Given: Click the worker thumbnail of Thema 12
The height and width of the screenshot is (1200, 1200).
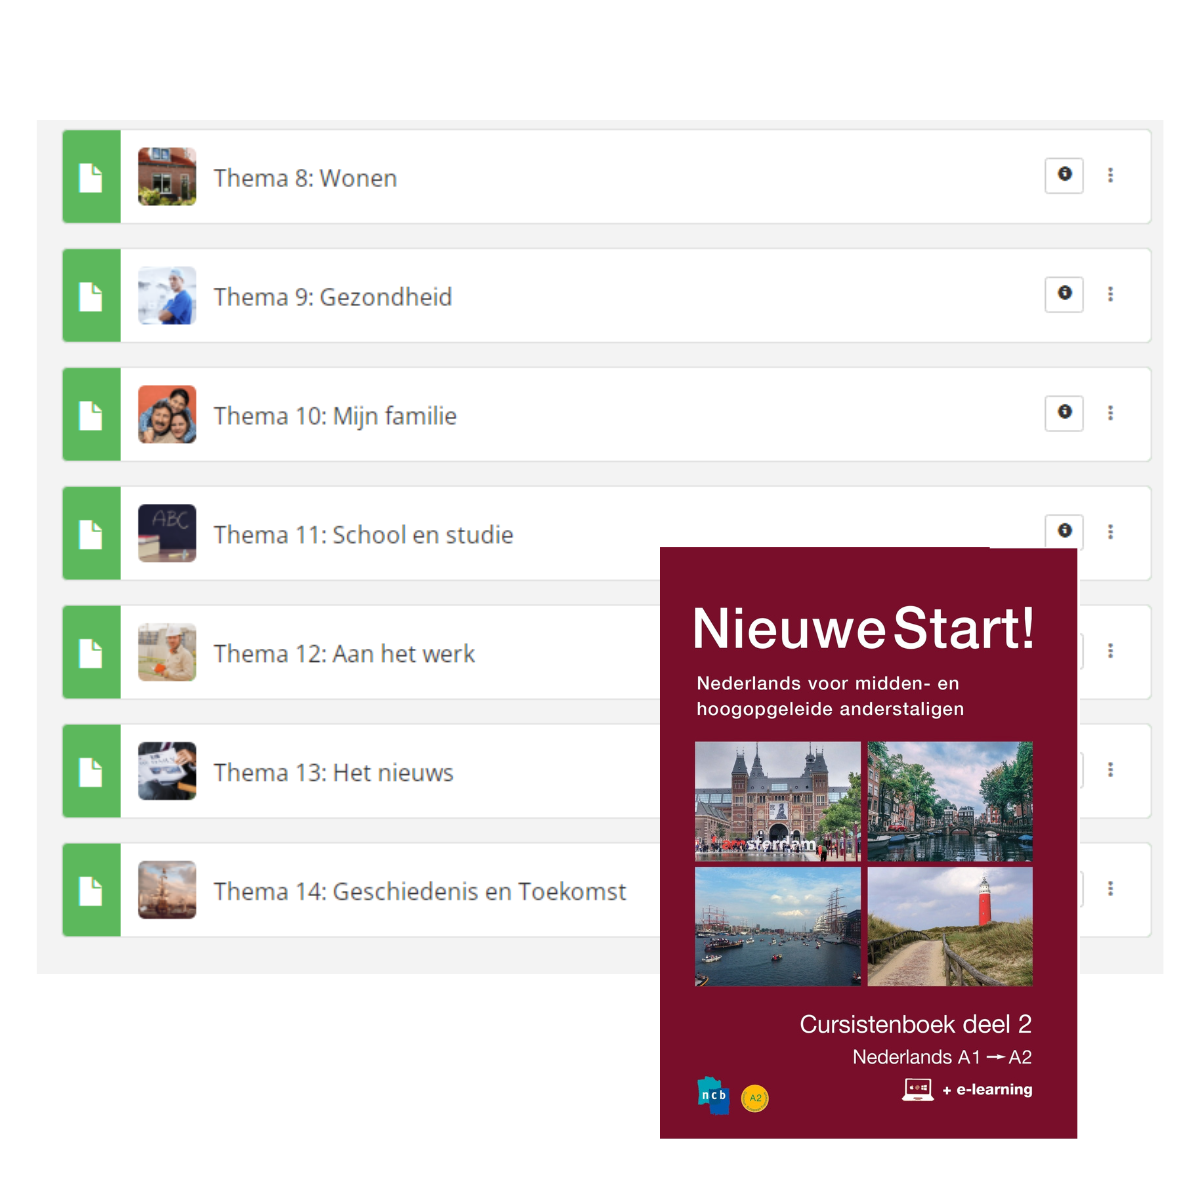Looking at the screenshot, I should (x=167, y=653).
